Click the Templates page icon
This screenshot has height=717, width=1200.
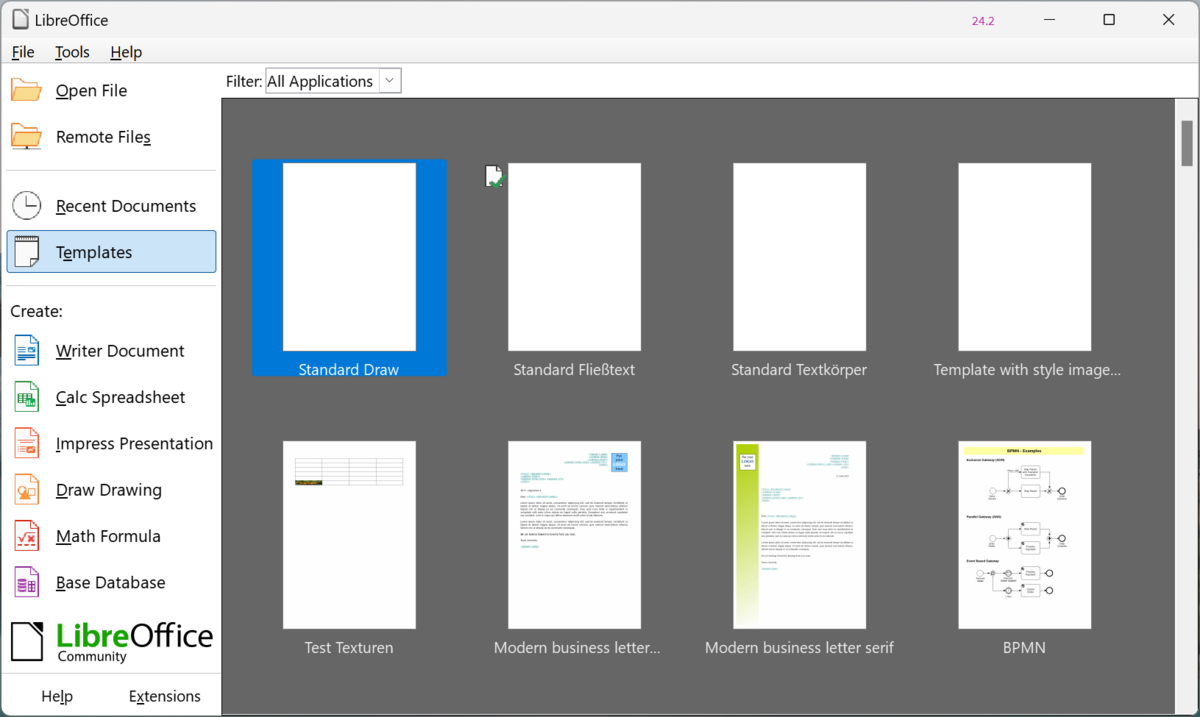(x=26, y=252)
